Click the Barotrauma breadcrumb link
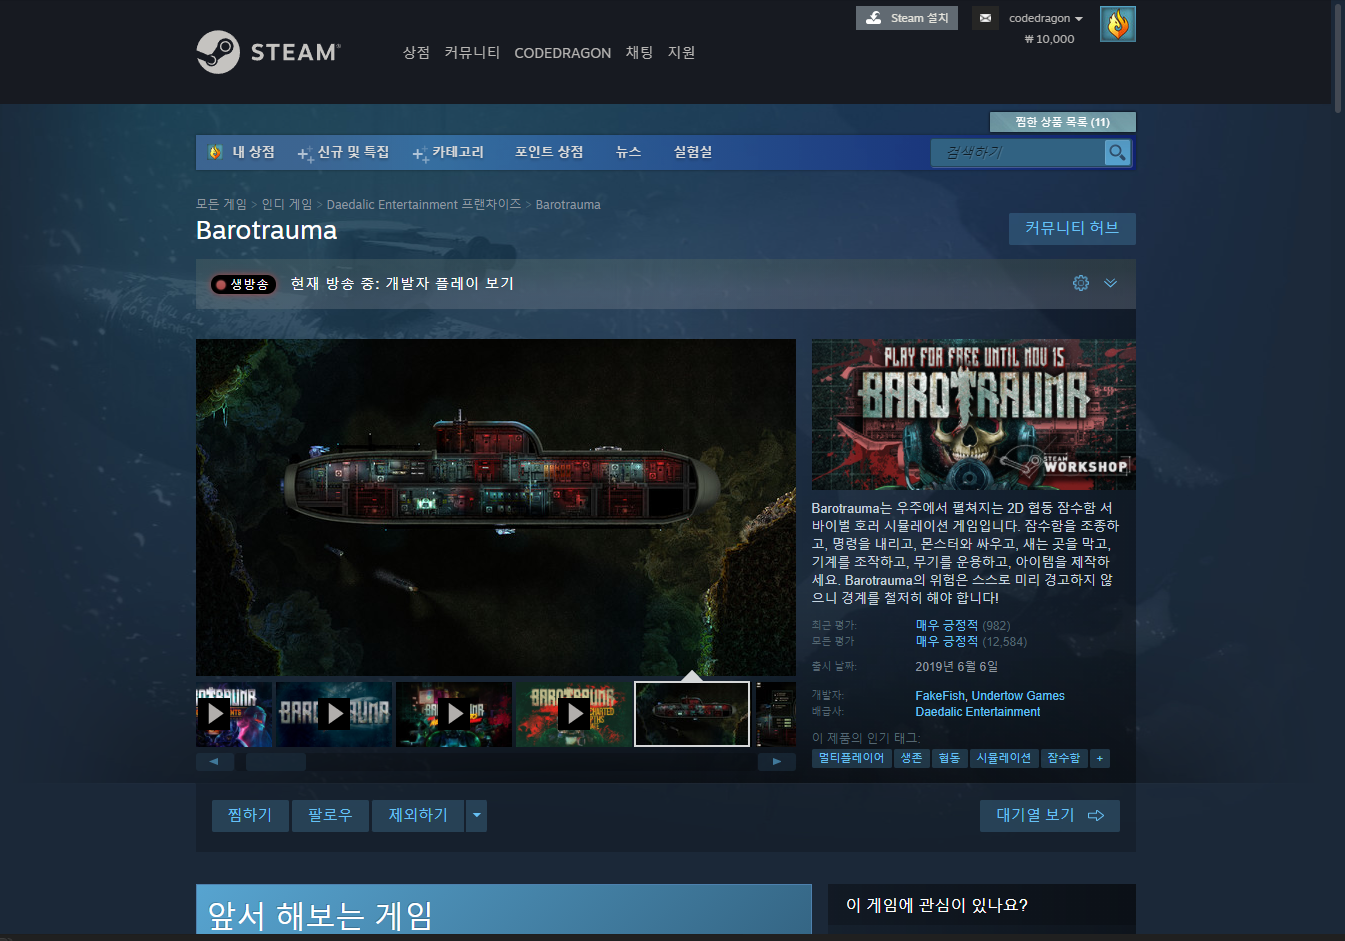Viewport: 1345px width, 941px height. point(568,204)
